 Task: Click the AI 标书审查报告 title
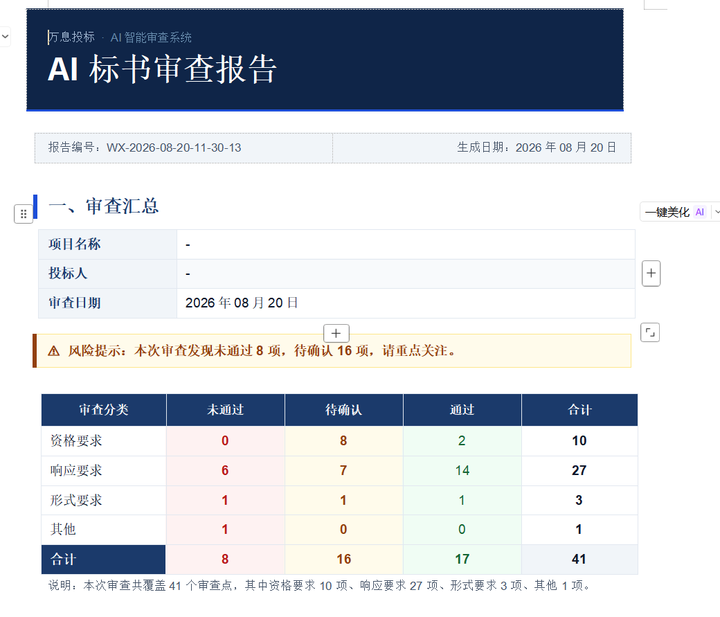(x=162, y=69)
